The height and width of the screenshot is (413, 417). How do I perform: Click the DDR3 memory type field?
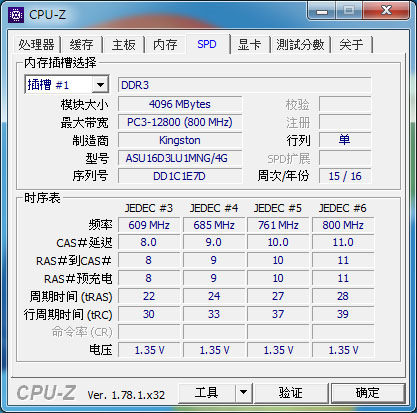click(x=244, y=85)
